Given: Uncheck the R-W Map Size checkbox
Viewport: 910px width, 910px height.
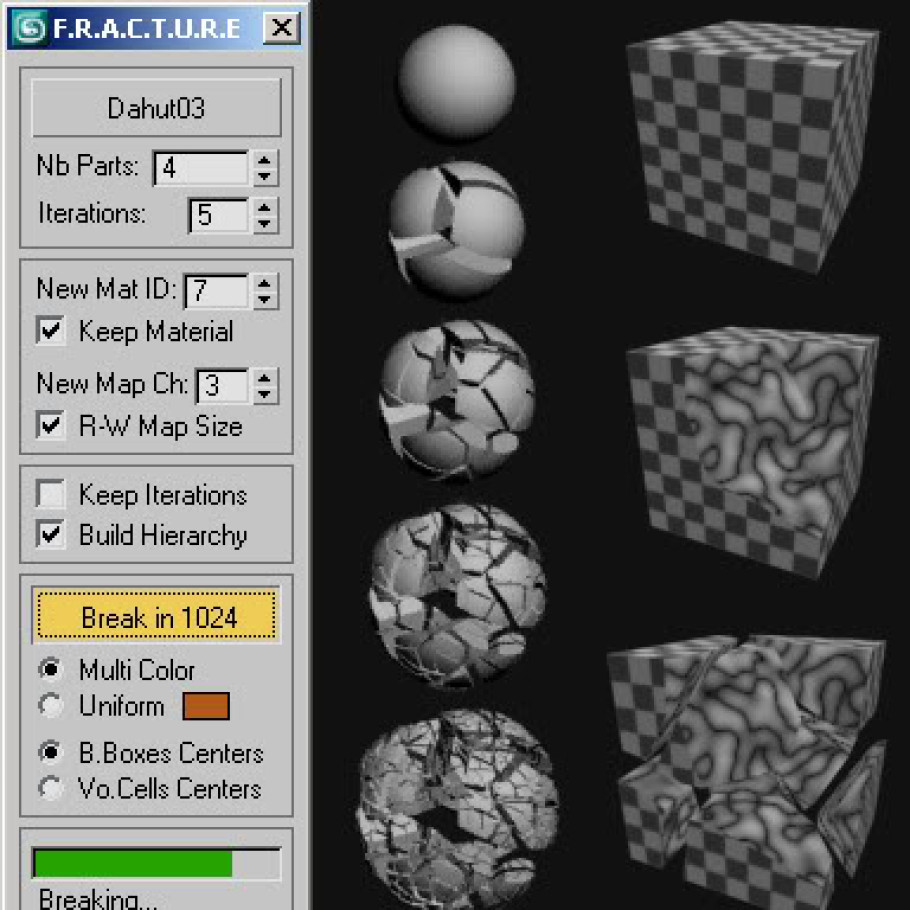Looking at the screenshot, I should click(x=50, y=425).
